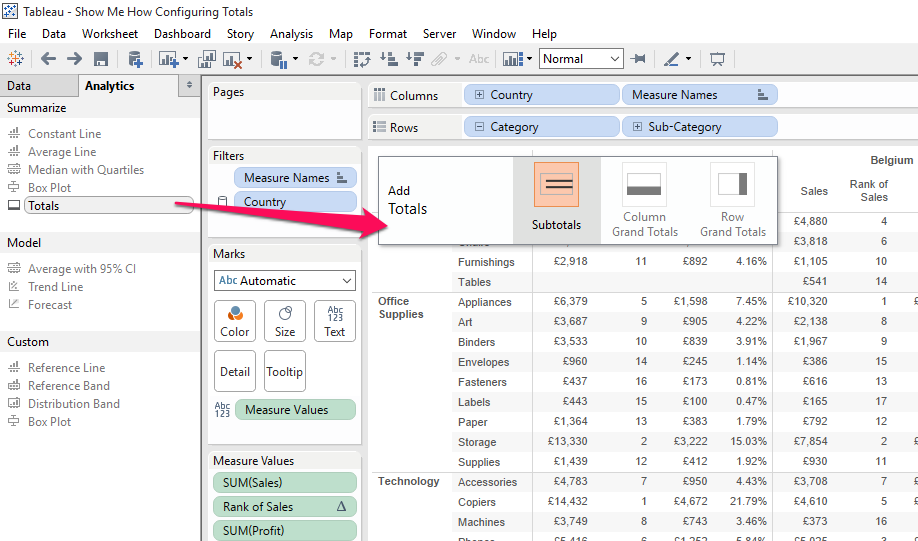Select Trend Line under Model
The image size is (918, 541).
(x=56, y=287)
